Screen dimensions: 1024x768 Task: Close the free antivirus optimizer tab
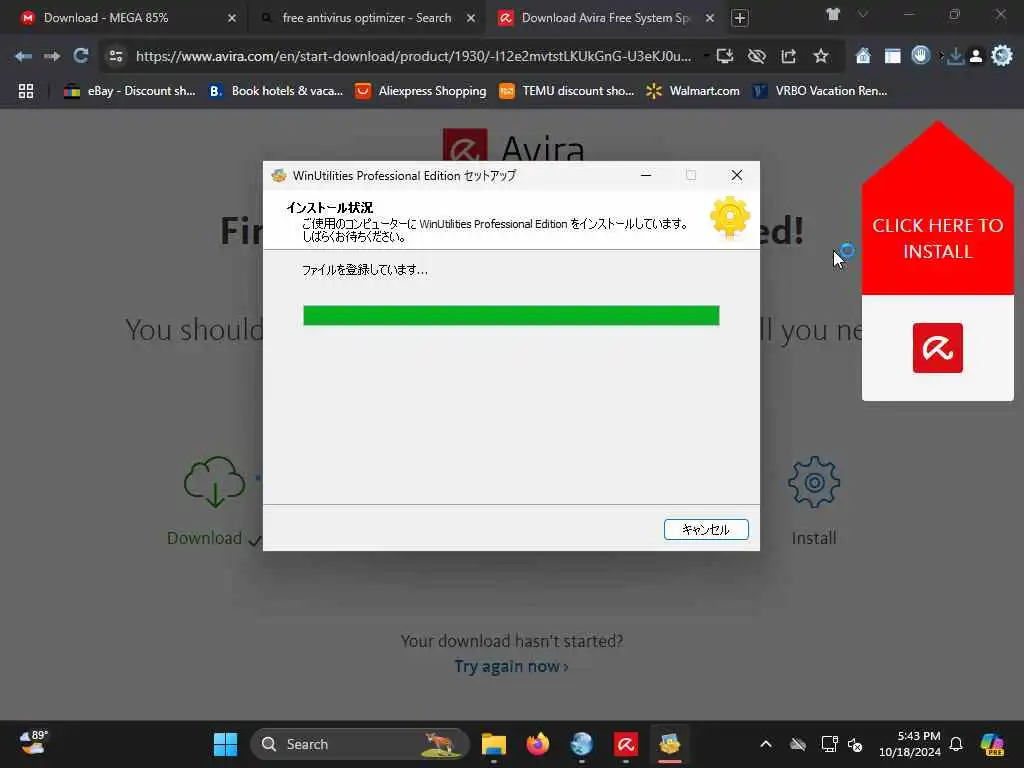click(471, 18)
